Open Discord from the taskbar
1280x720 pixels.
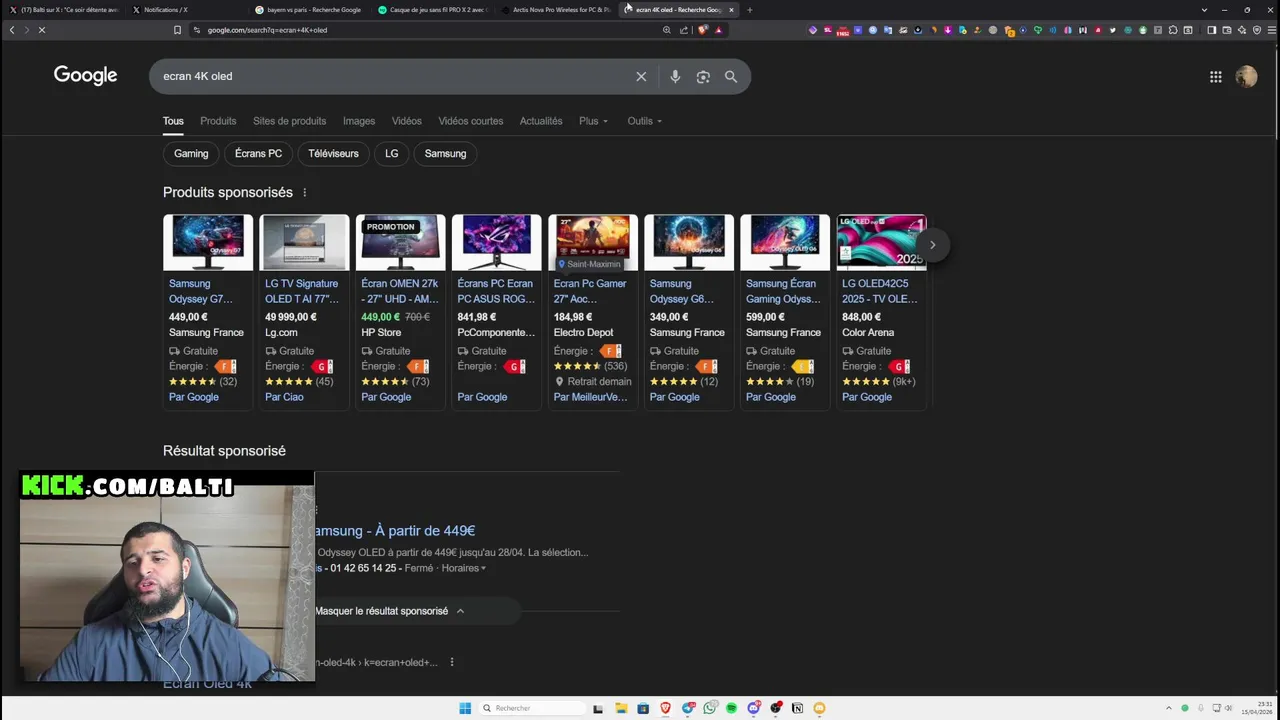753,708
